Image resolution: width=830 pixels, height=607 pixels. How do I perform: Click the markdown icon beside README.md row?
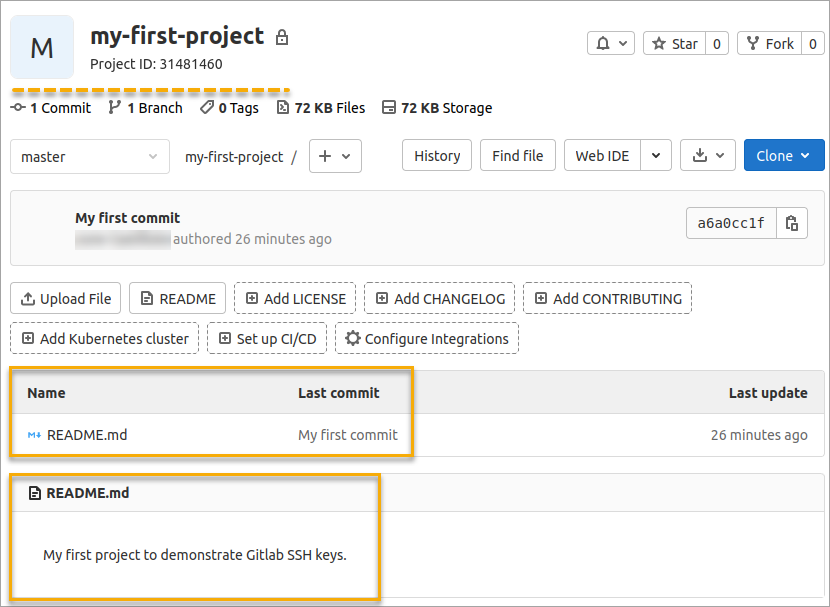[34, 435]
